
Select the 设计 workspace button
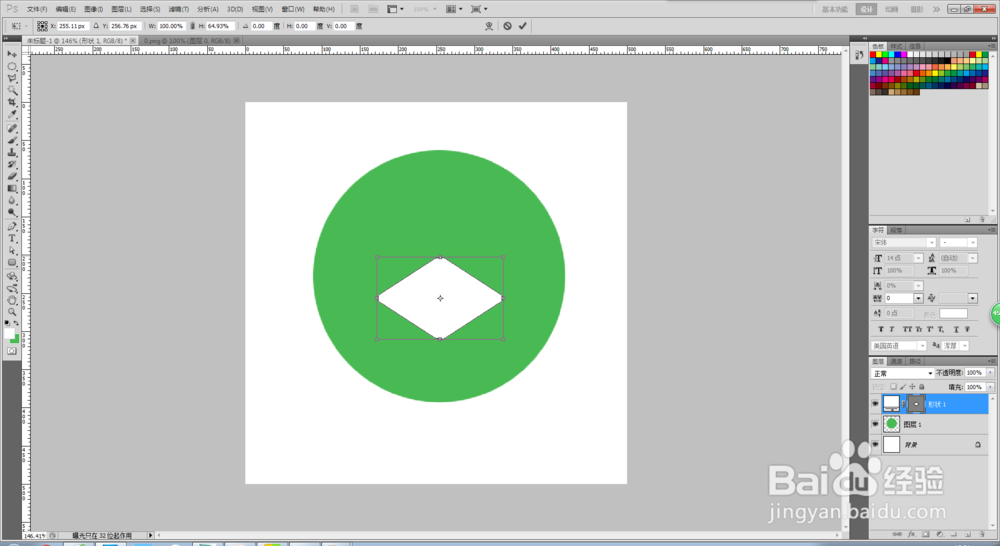866,9
